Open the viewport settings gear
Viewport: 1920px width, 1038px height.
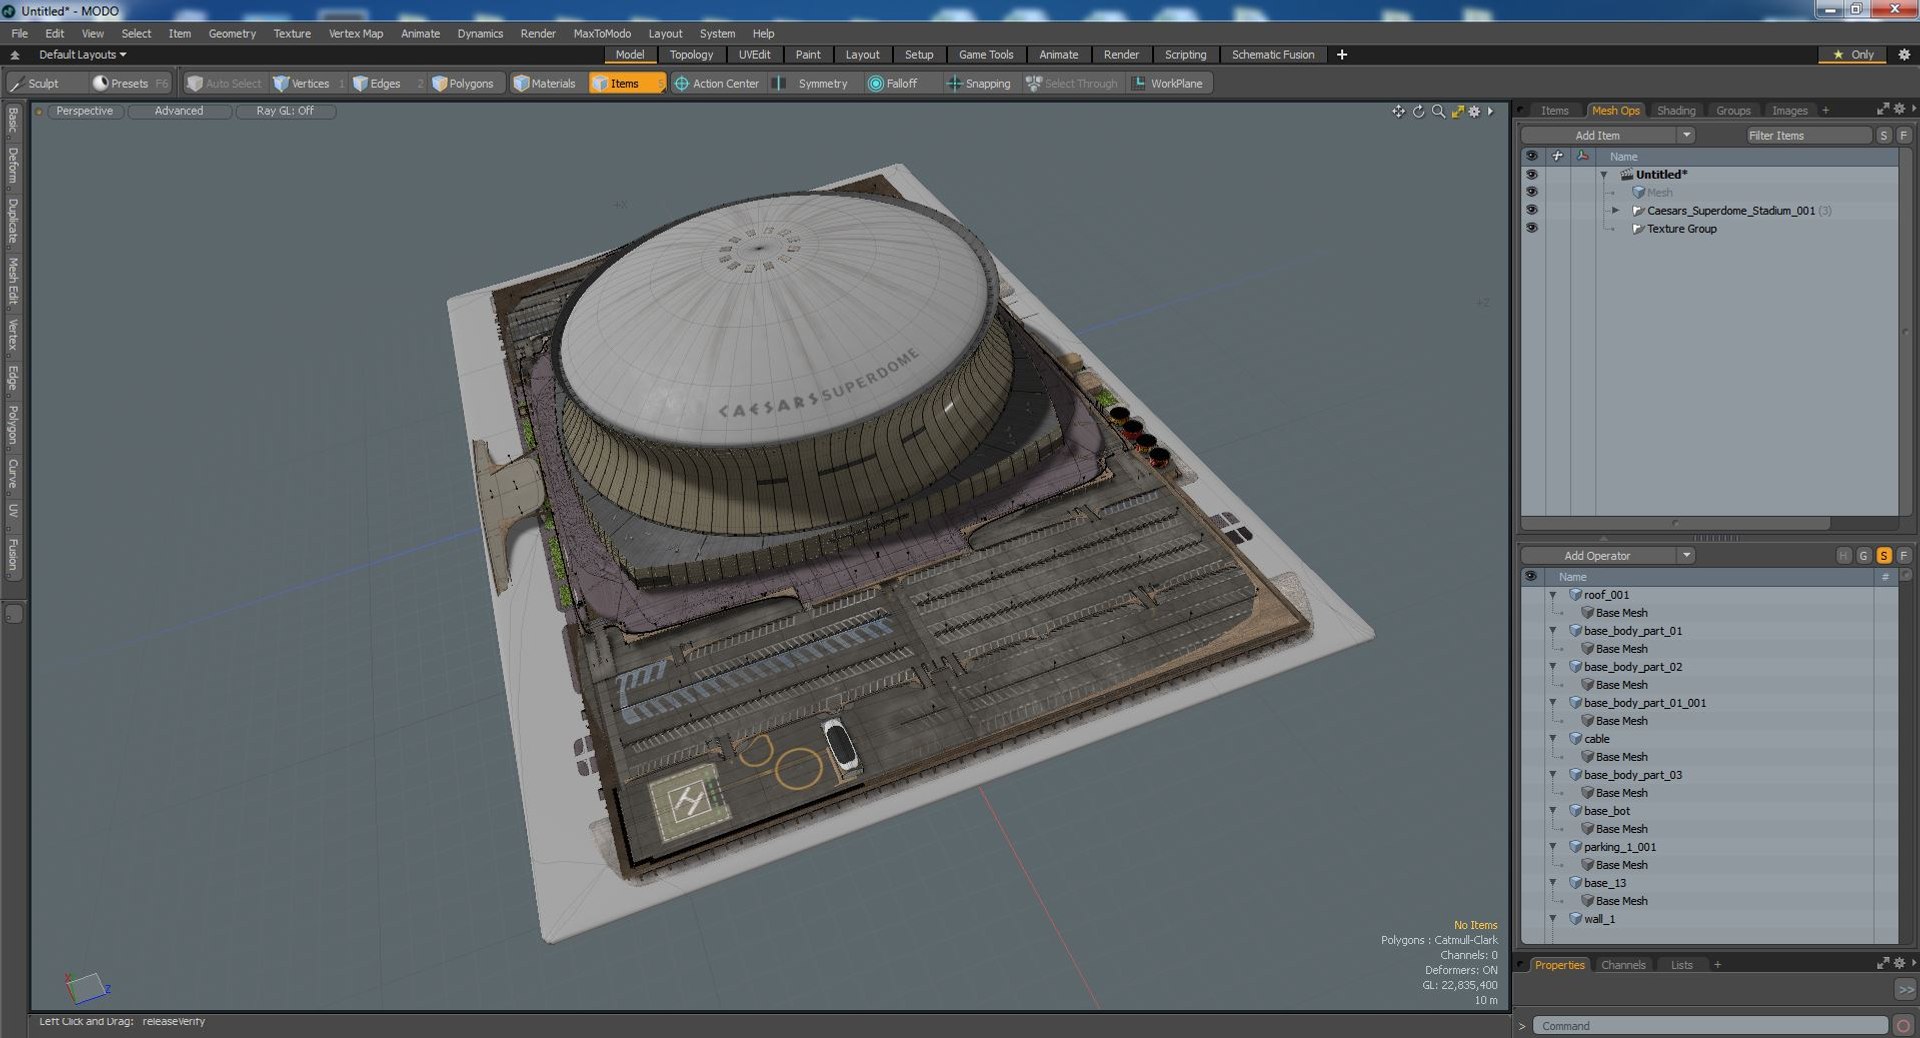coord(1474,111)
